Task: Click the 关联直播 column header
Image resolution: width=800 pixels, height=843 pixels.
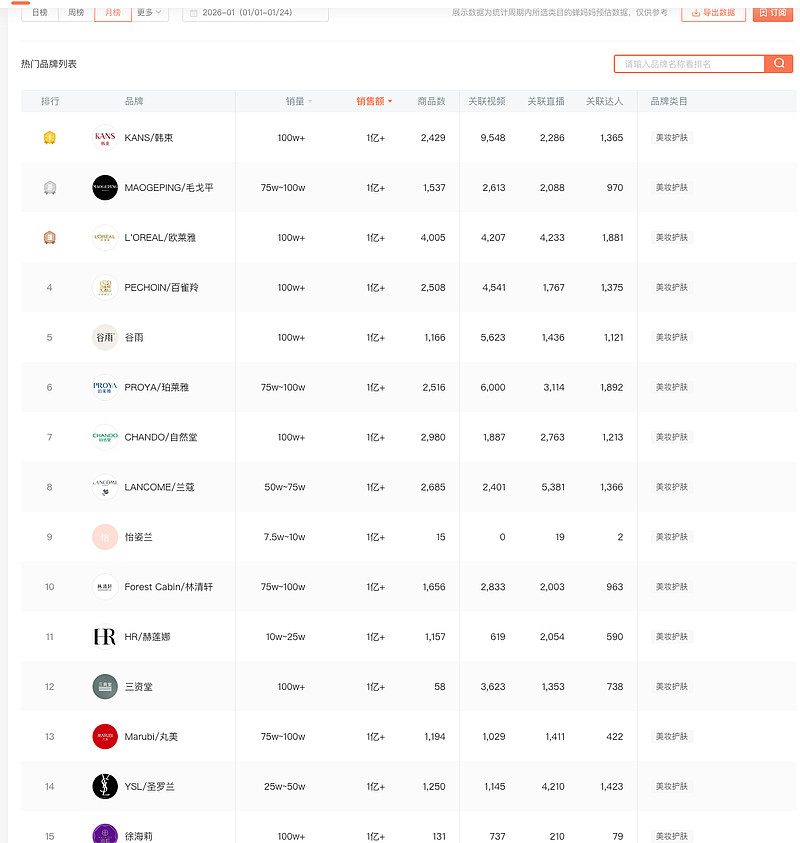Action: (x=546, y=101)
